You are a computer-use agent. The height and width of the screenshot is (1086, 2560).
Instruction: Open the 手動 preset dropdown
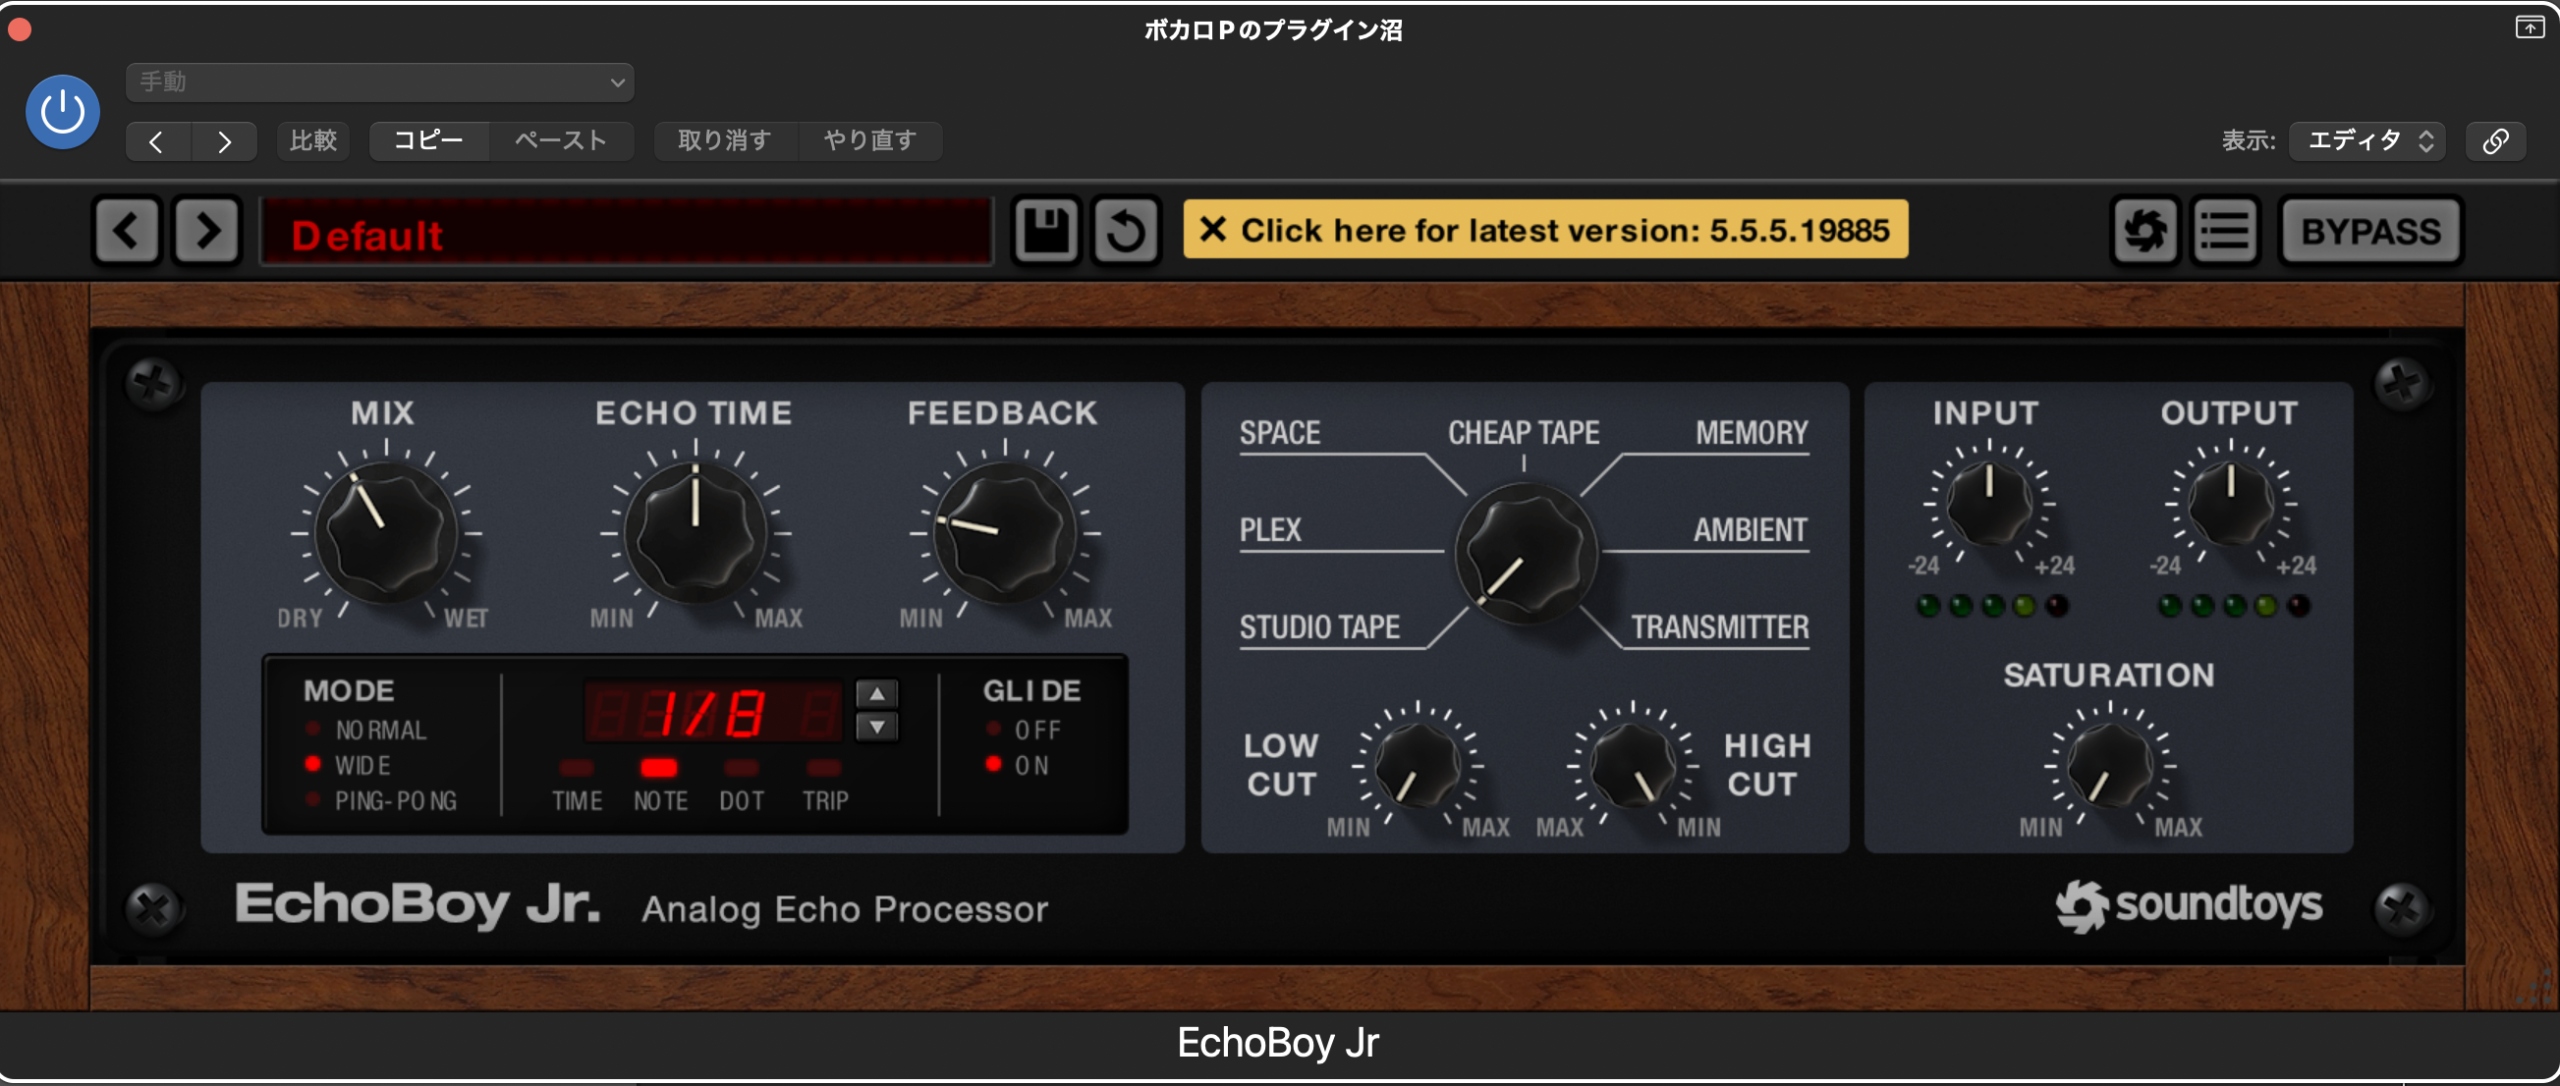click(x=380, y=82)
